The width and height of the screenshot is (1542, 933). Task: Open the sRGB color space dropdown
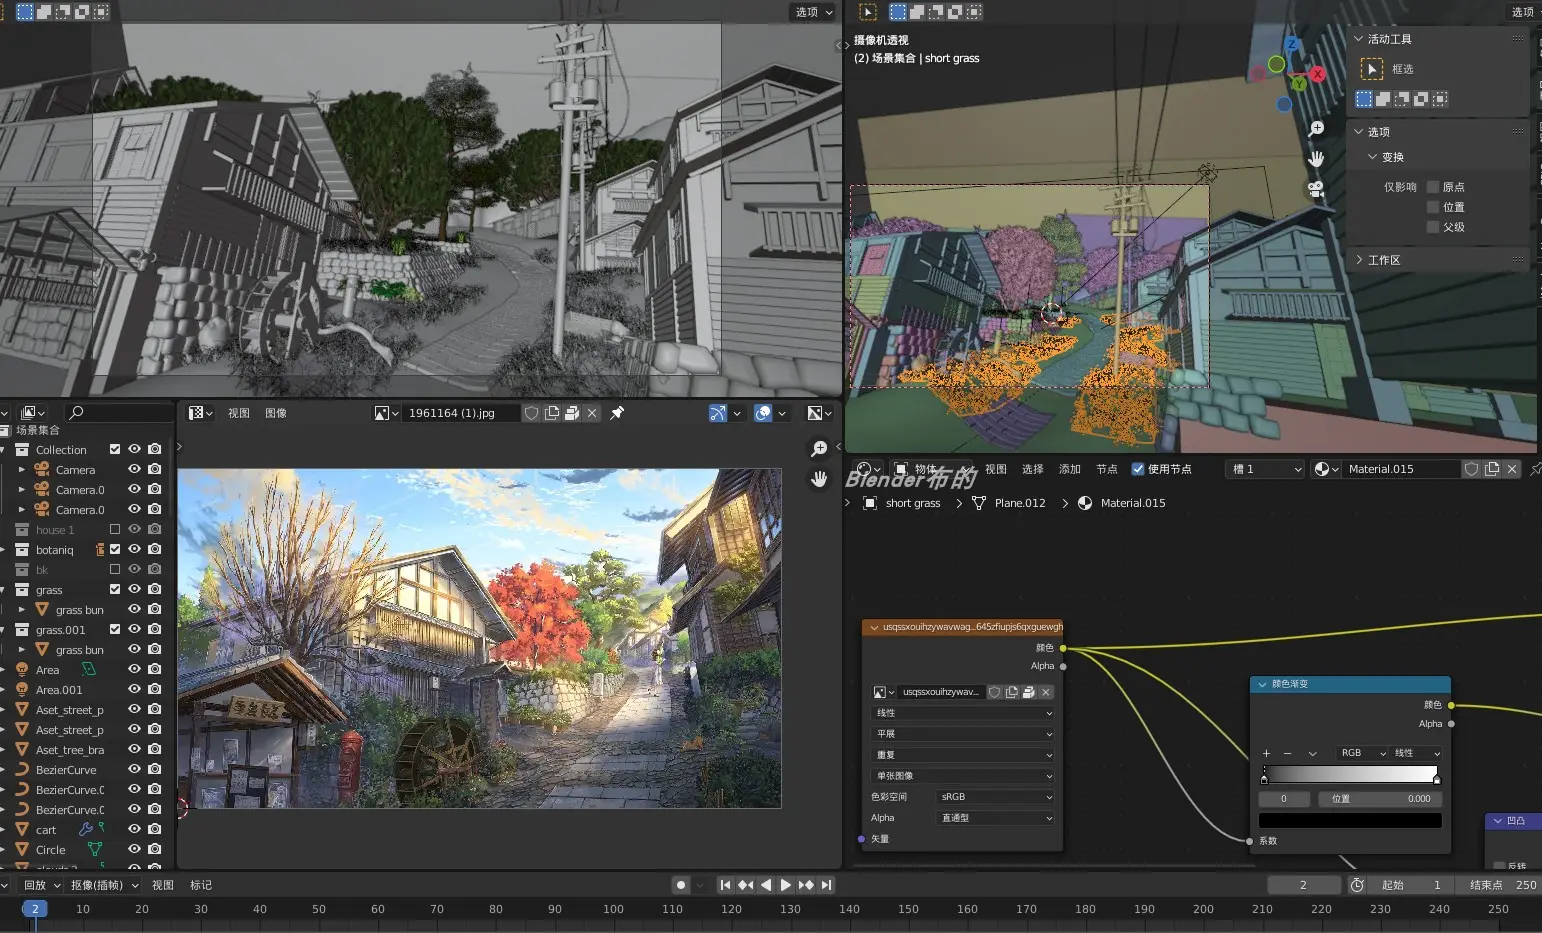pyautogui.click(x=995, y=797)
